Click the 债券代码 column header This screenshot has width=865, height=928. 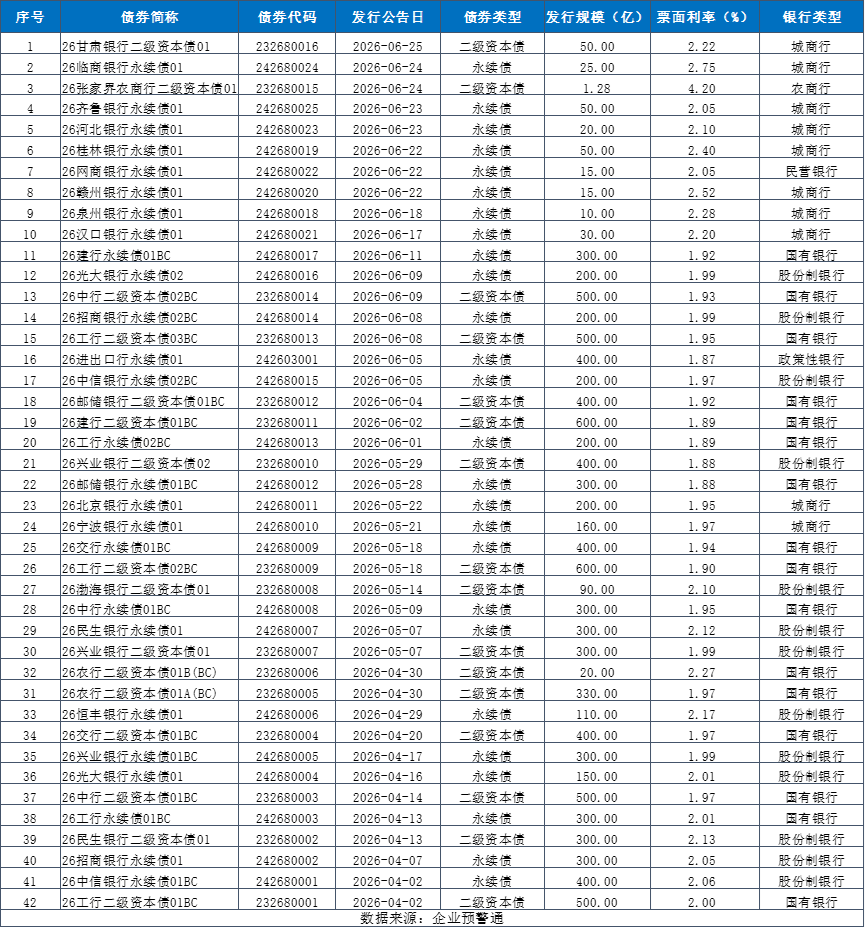point(287,17)
